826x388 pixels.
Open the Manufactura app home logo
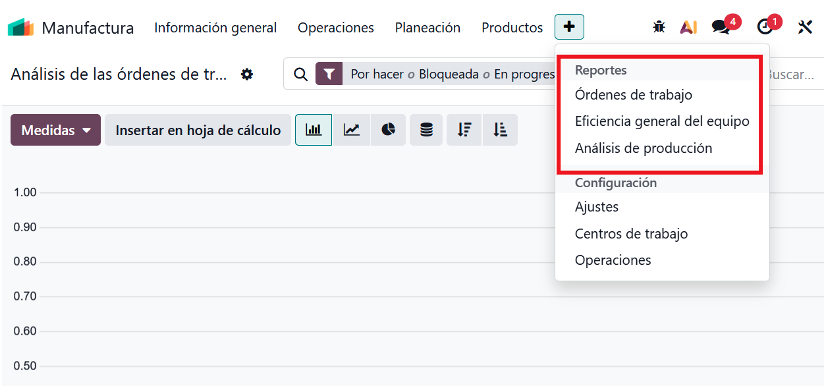coord(21,27)
